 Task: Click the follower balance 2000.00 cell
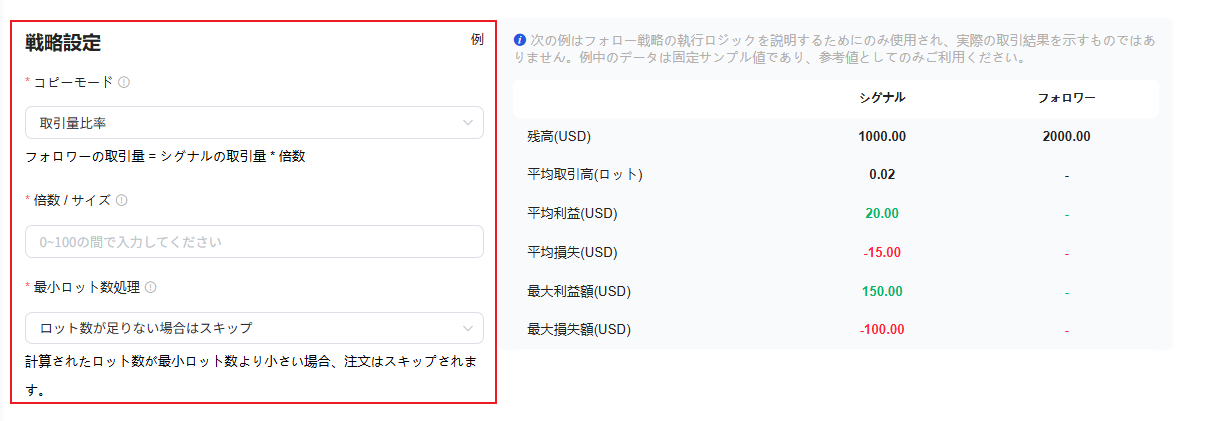tap(1066, 136)
